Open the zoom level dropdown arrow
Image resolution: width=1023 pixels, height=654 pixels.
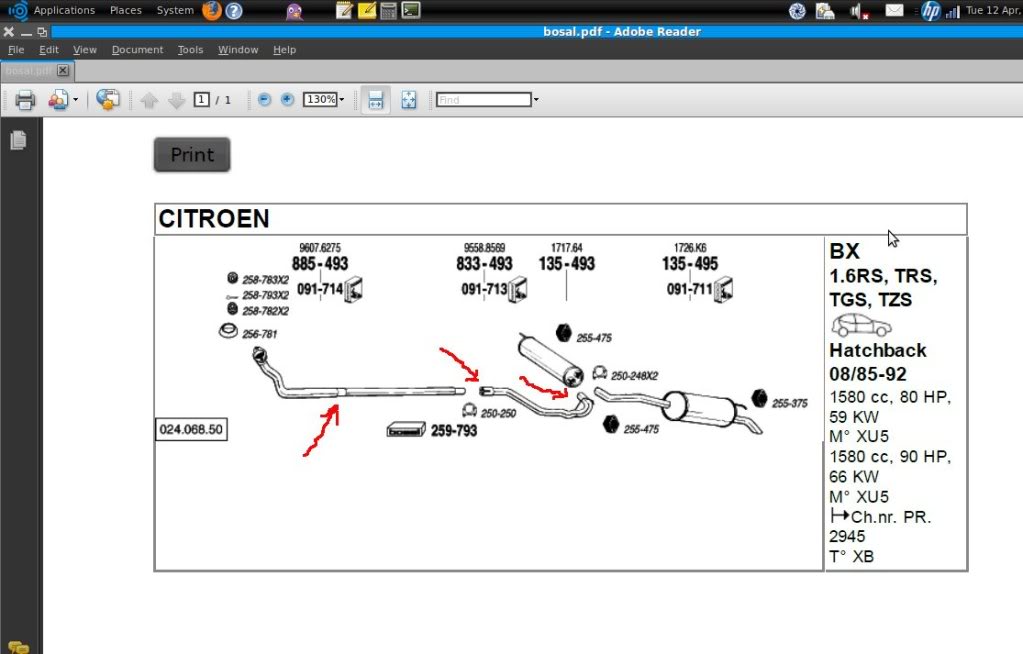pyautogui.click(x=341, y=99)
